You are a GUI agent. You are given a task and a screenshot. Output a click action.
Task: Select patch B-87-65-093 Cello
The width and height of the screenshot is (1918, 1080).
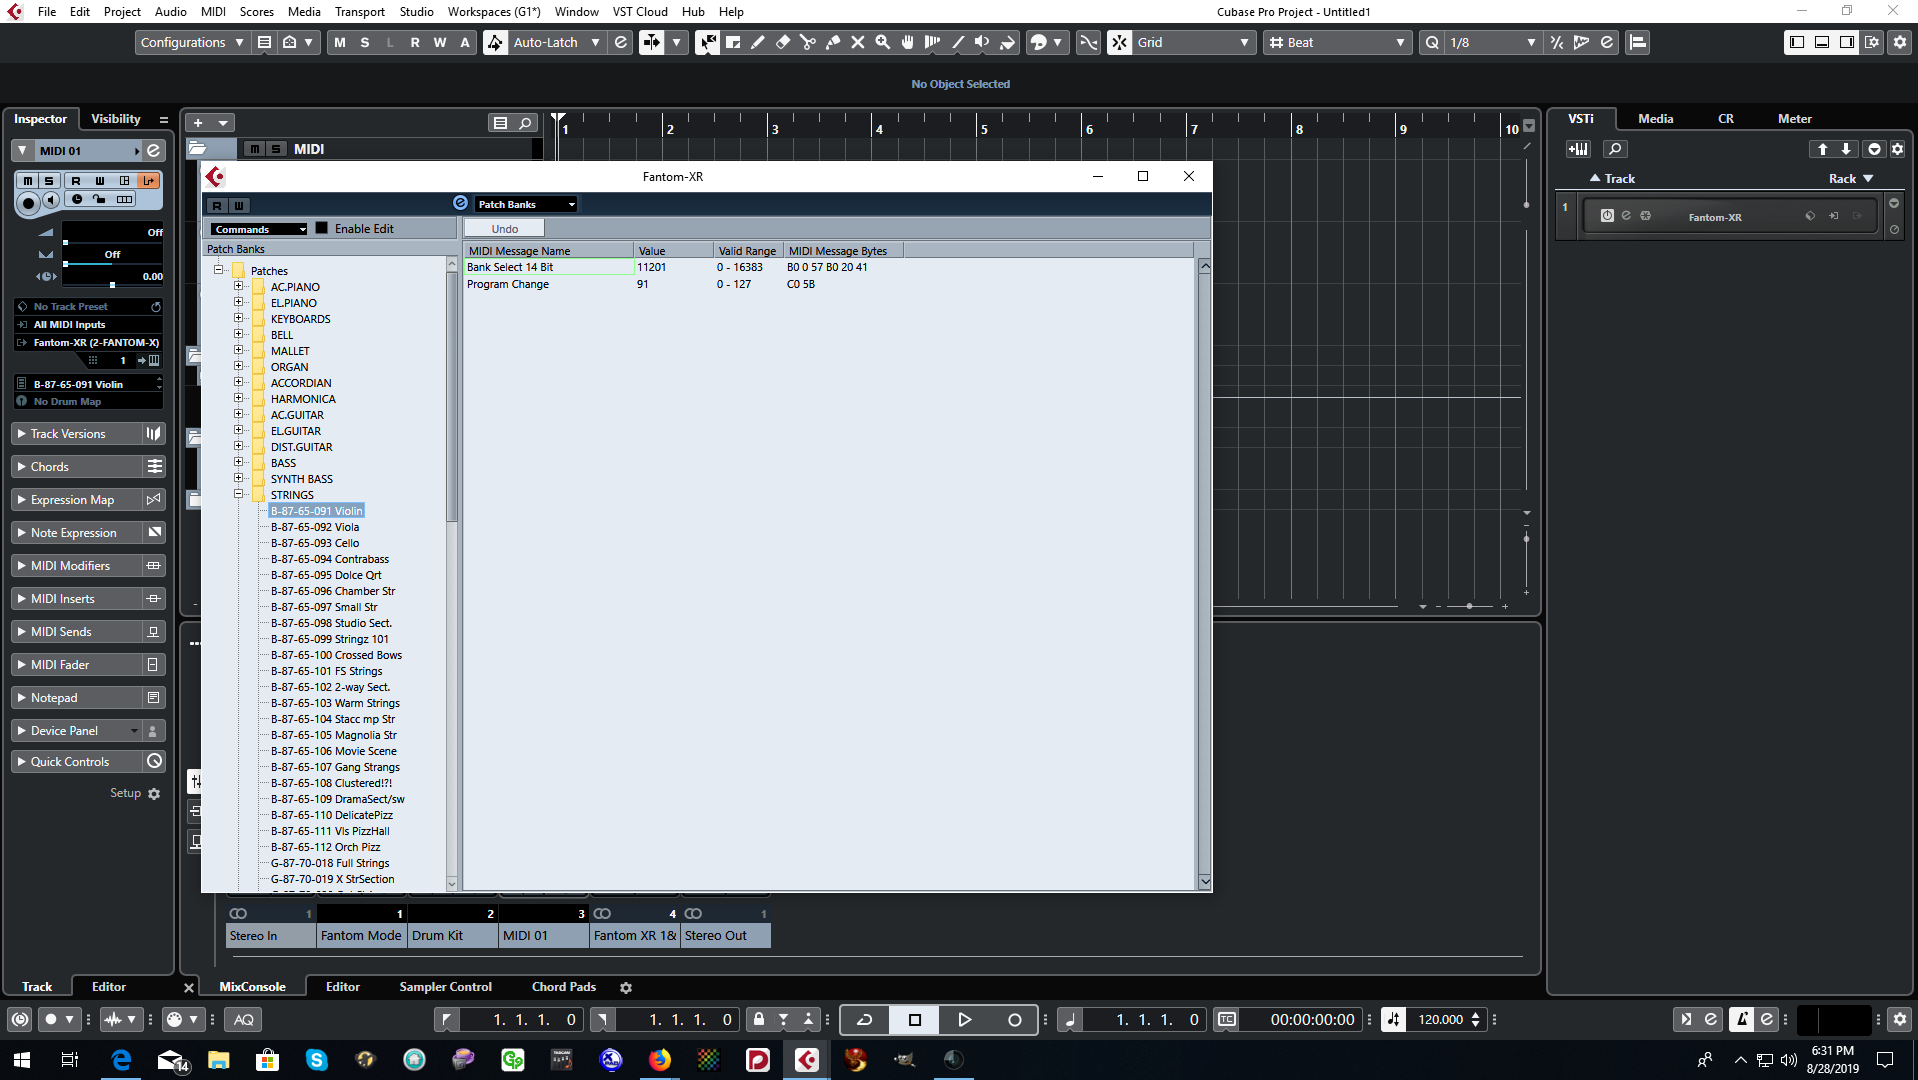point(315,543)
